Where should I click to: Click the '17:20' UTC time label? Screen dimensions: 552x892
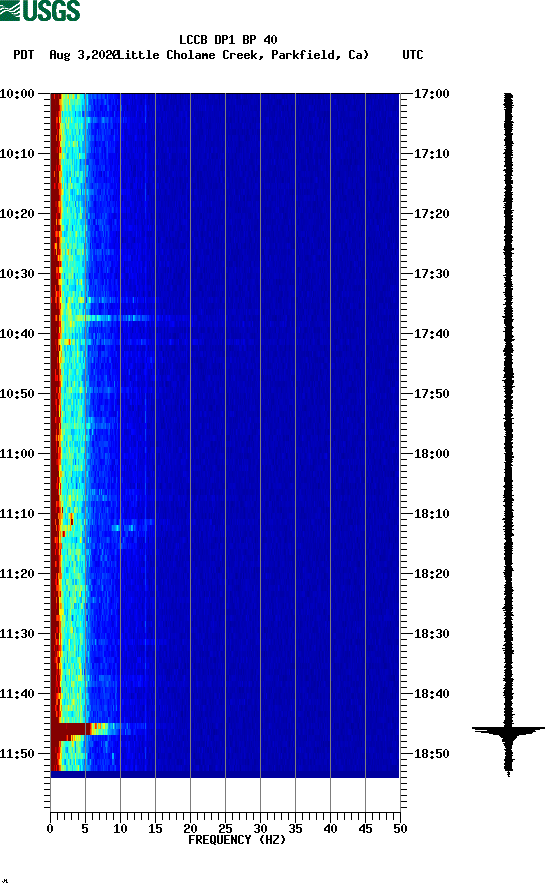pyautogui.click(x=432, y=214)
